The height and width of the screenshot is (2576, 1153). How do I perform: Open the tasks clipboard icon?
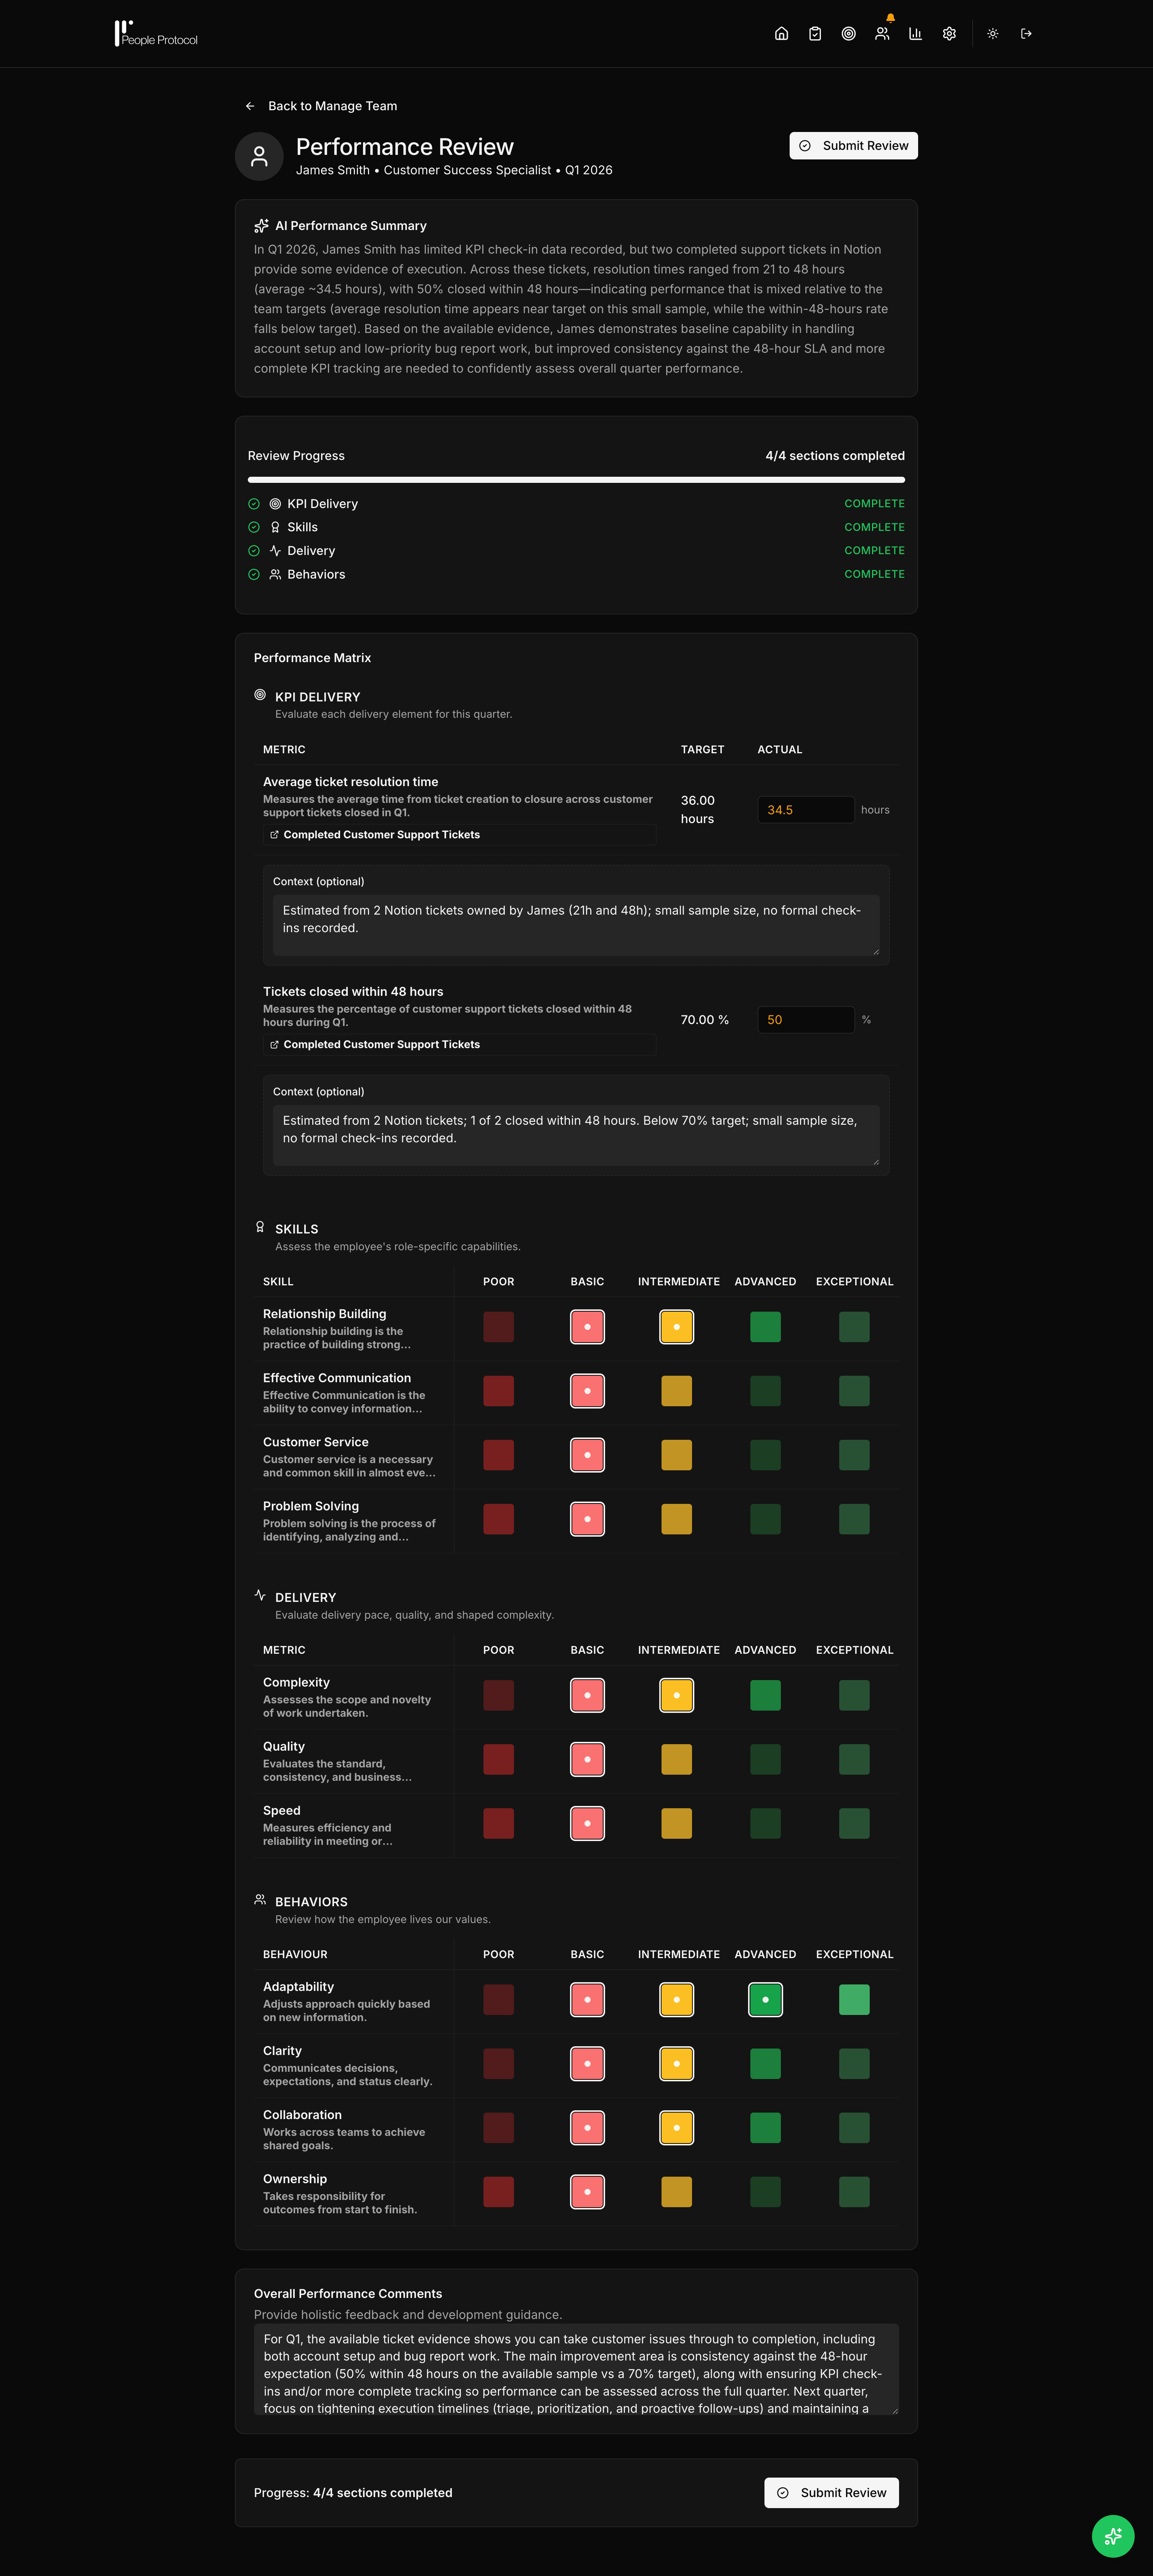coord(815,33)
